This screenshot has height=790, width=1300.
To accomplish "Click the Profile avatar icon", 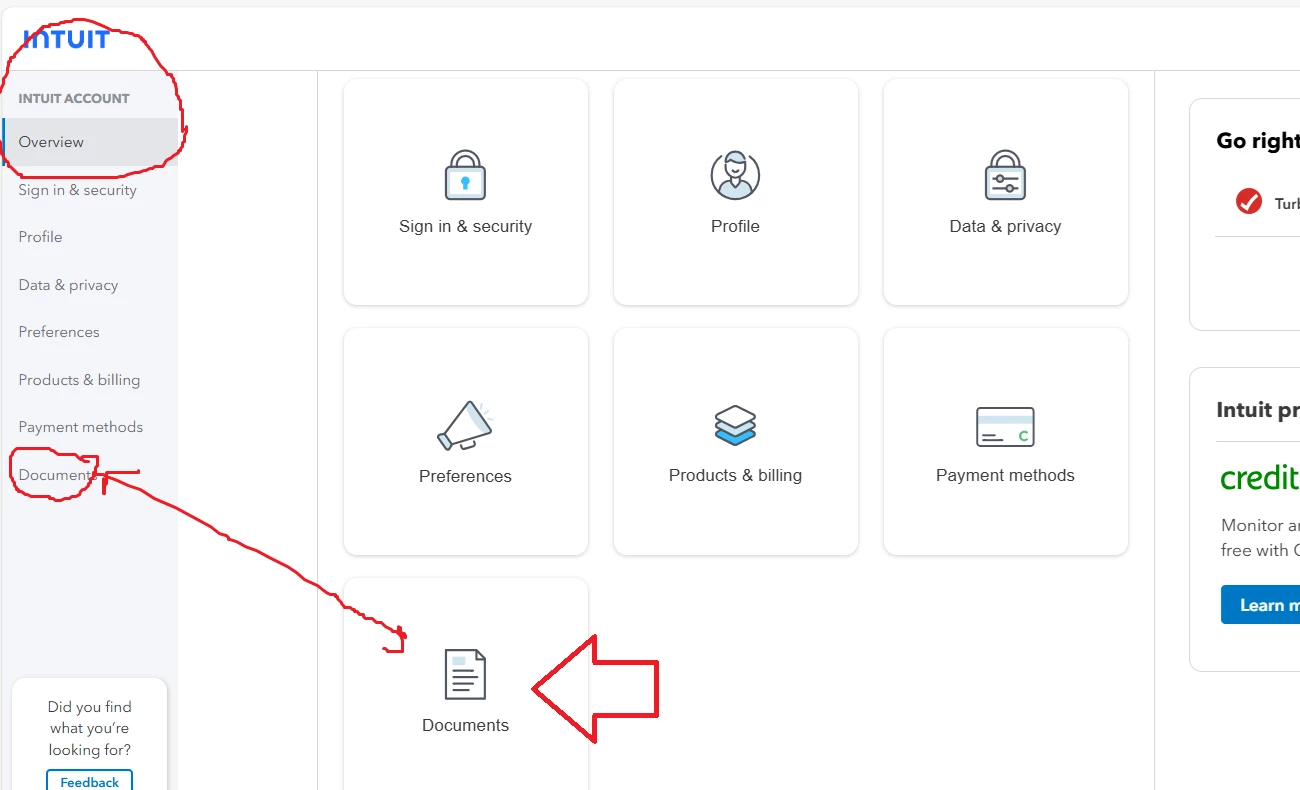I will (735, 175).
